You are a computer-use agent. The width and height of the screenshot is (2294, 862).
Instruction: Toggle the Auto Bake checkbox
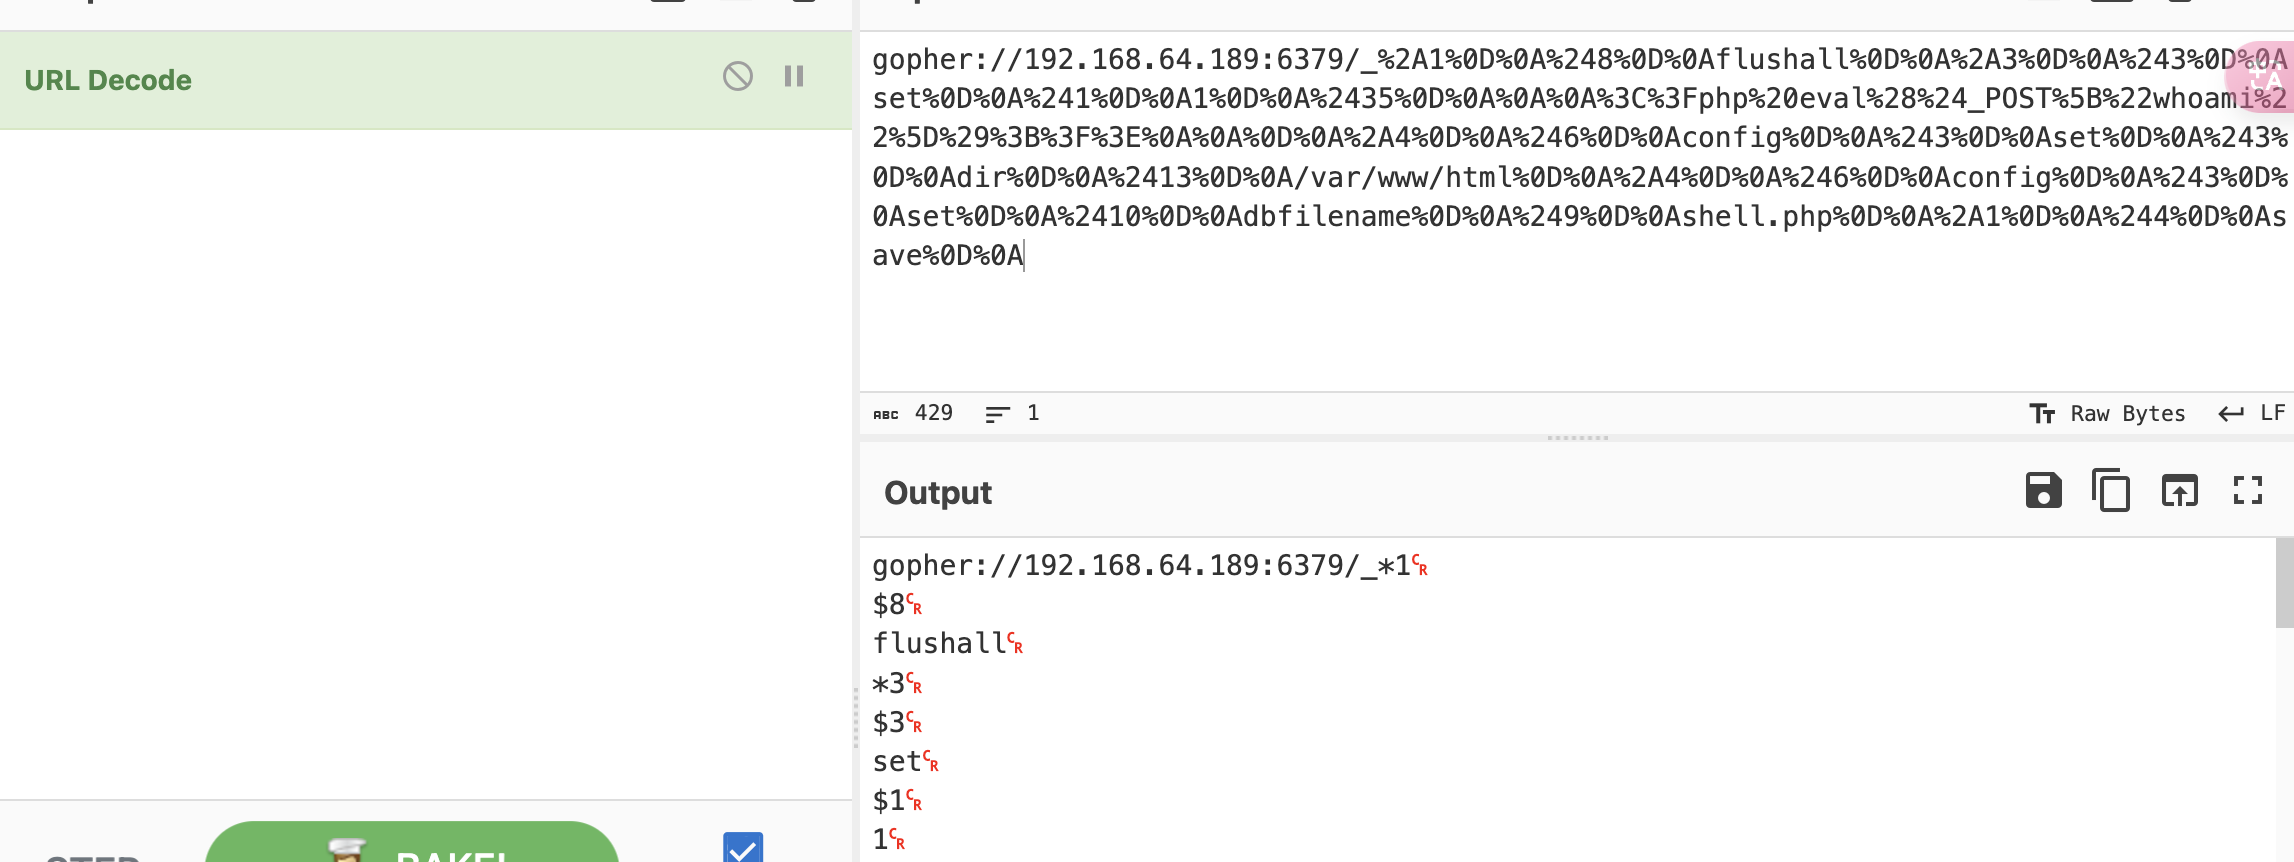[743, 847]
